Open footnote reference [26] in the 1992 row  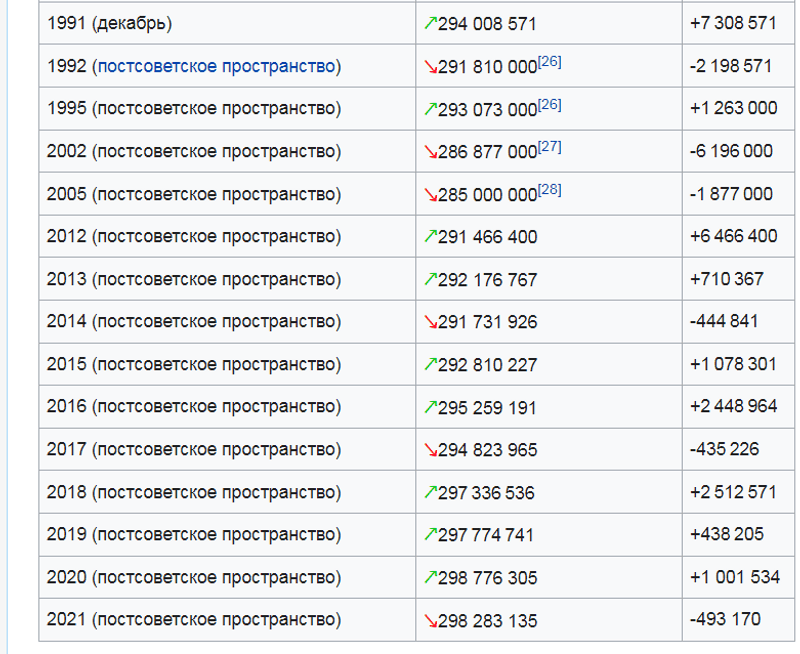549,61
